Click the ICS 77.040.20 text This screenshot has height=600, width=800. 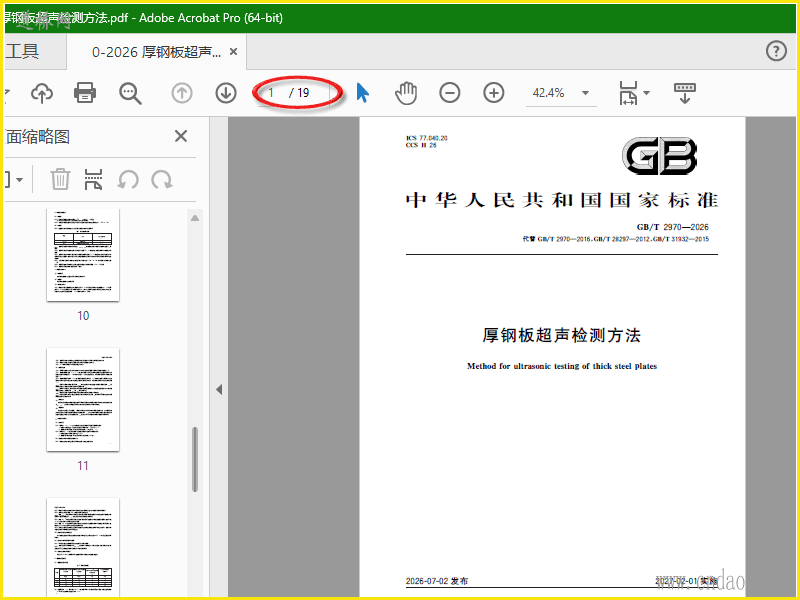click(427, 138)
